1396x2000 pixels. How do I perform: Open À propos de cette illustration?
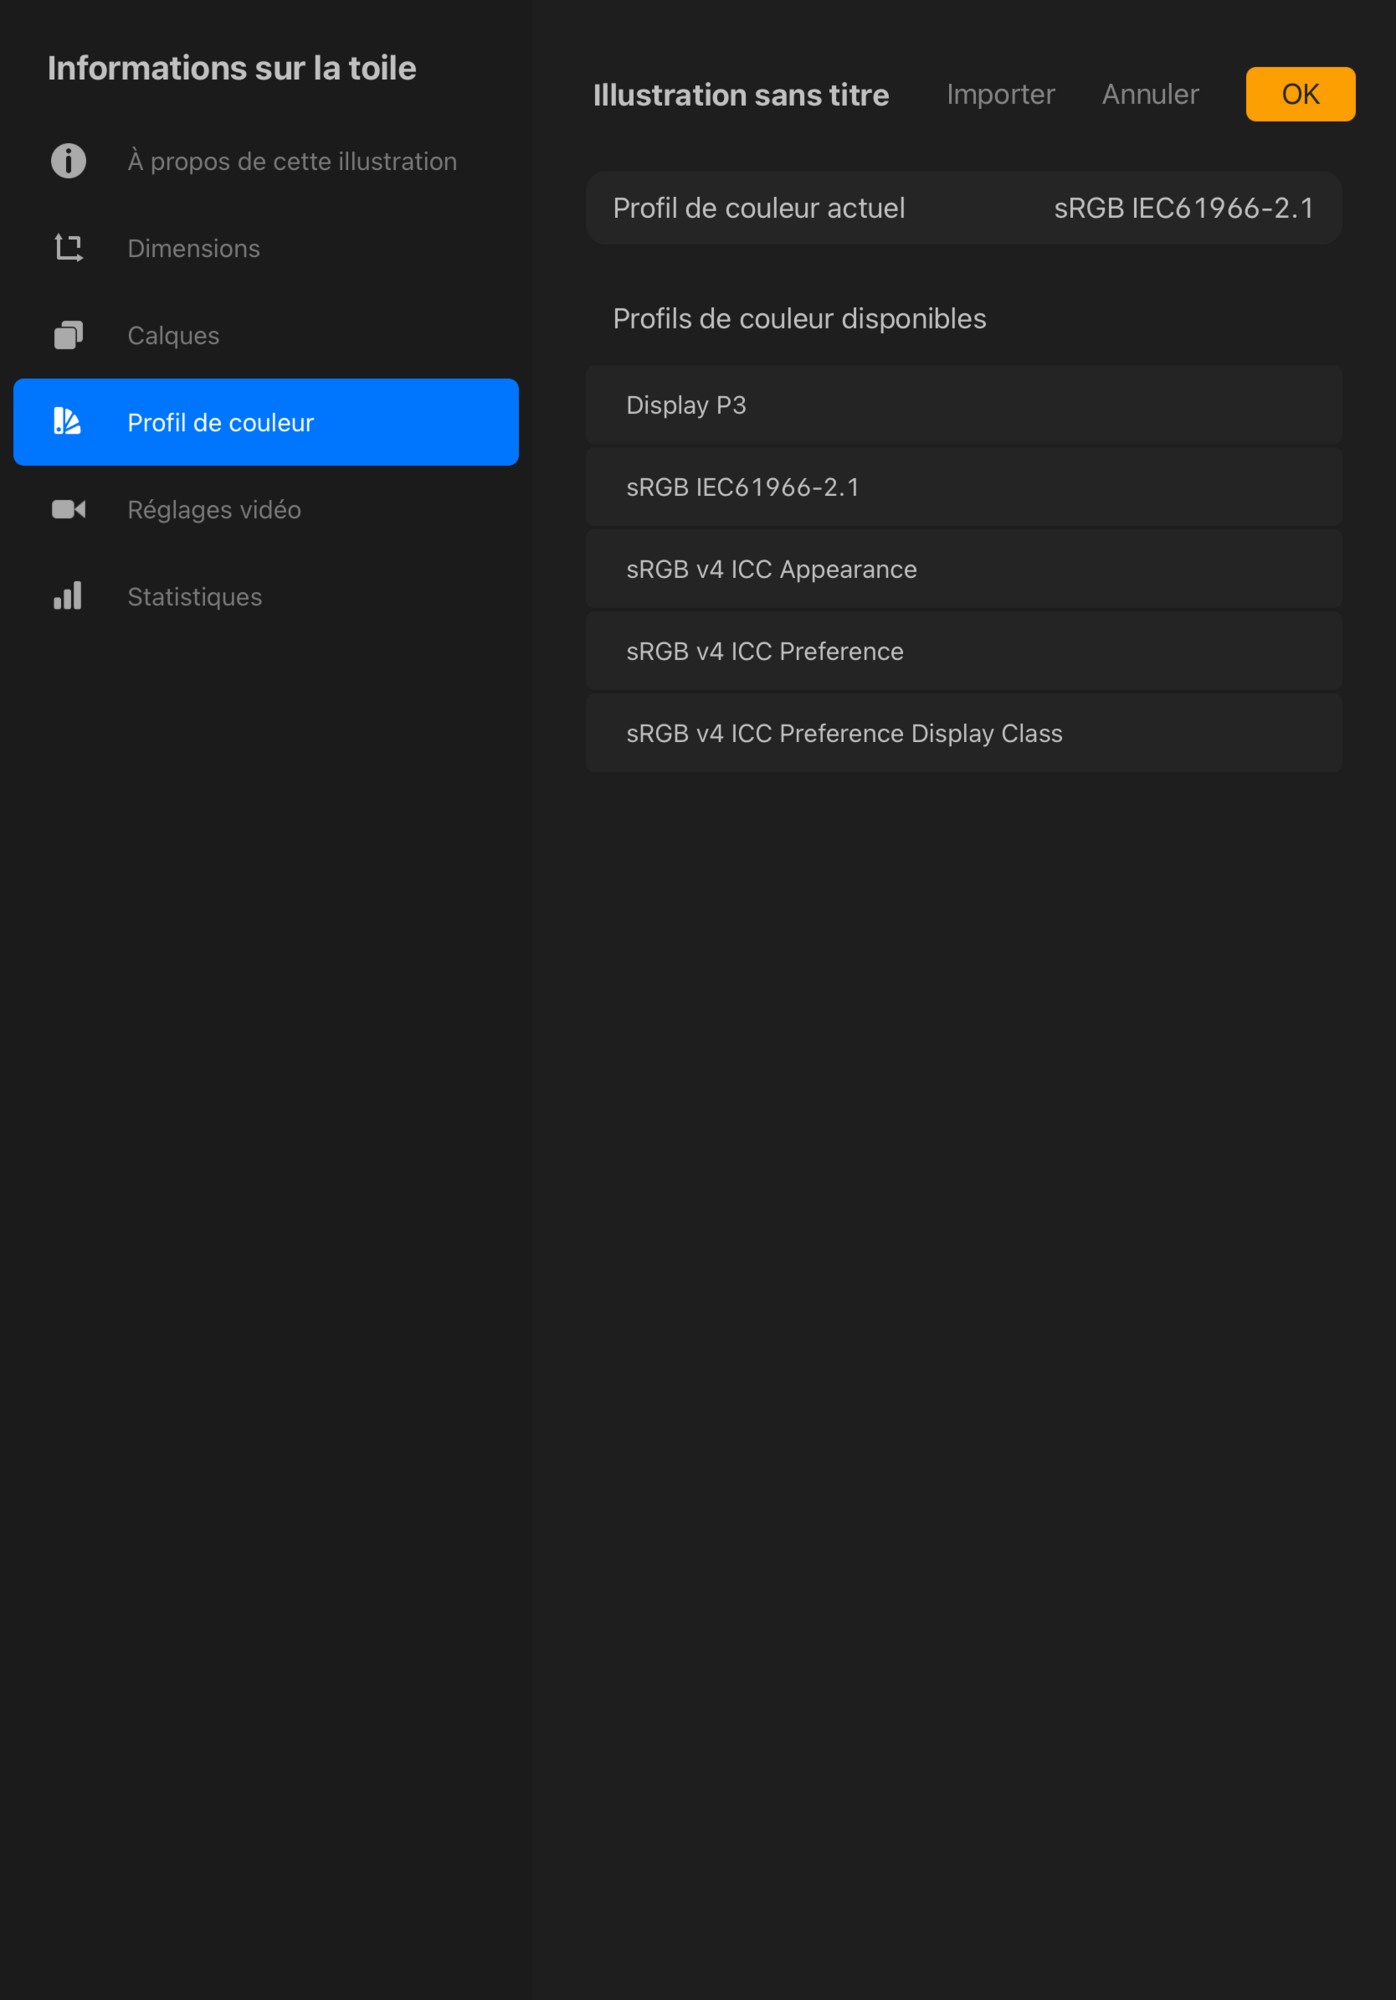pos(291,161)
